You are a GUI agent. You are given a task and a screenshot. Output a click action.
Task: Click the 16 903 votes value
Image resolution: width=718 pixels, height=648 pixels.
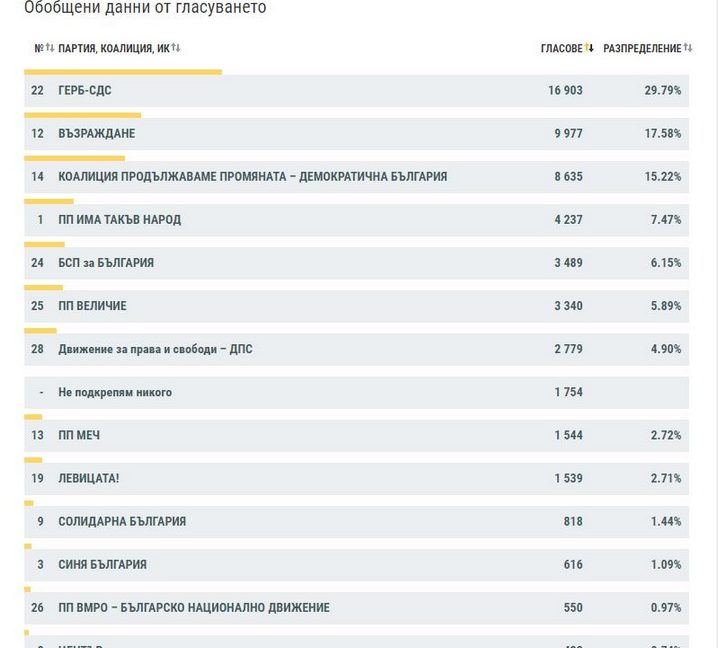[x=565, y=91]
